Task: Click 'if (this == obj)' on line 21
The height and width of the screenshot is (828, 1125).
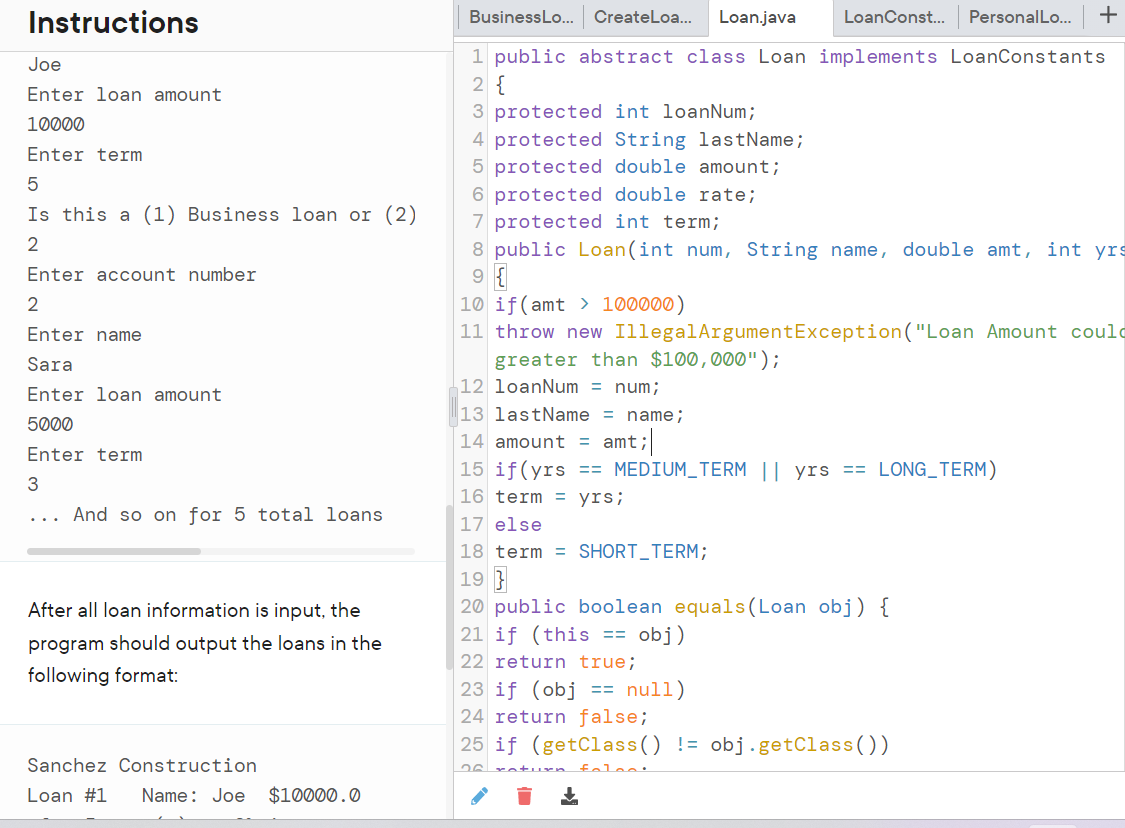Action: coord(590,635)
